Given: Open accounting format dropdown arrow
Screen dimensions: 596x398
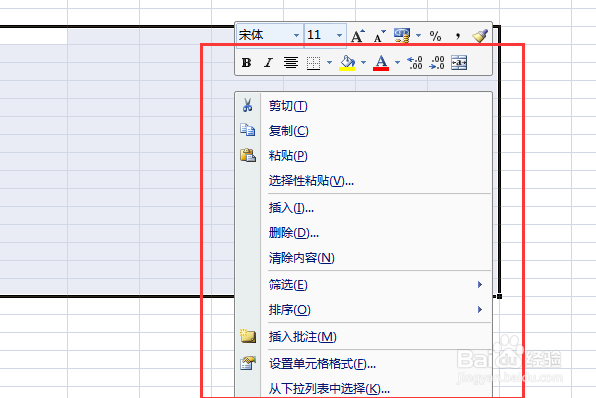Looking at the screenshot, I should [x=418, y=35].
